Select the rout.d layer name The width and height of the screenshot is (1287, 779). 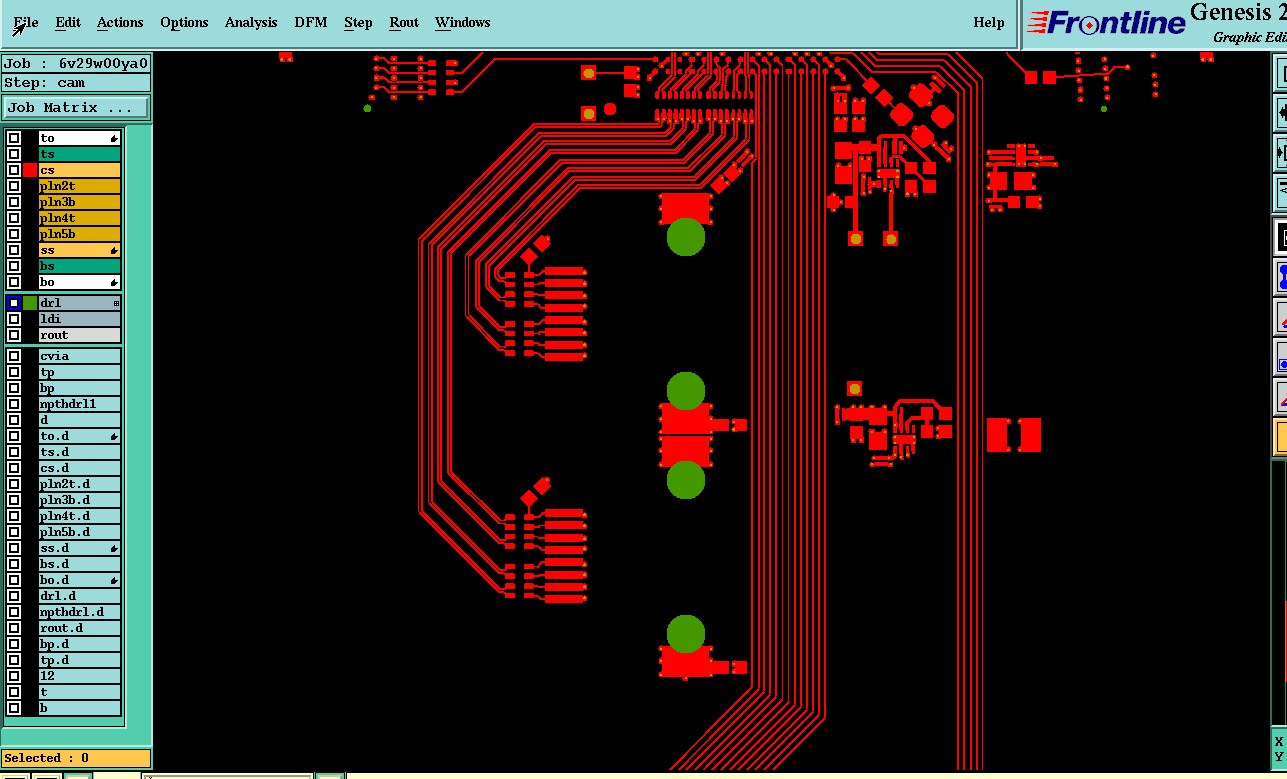pos(79,628)
